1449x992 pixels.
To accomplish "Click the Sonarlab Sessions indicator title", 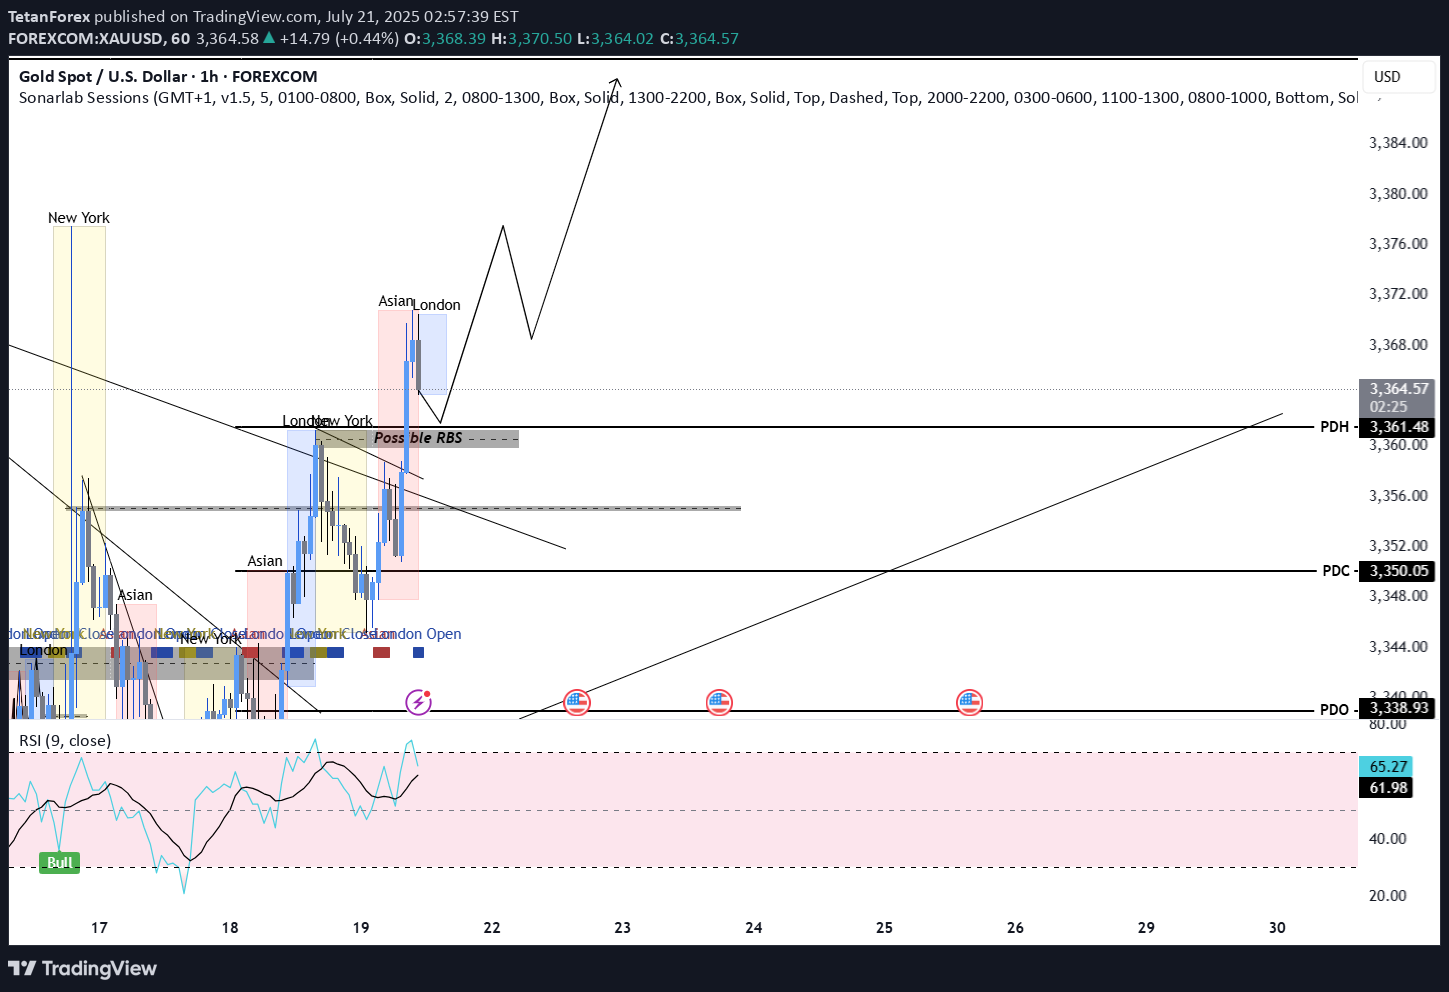I will click(x=85, y=98).
